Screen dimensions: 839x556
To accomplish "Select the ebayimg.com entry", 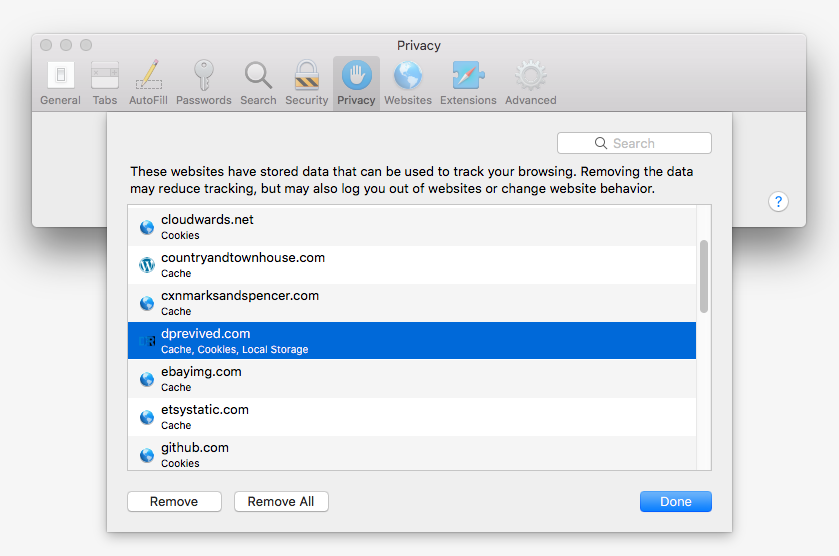I will click(x=412, y=379).
